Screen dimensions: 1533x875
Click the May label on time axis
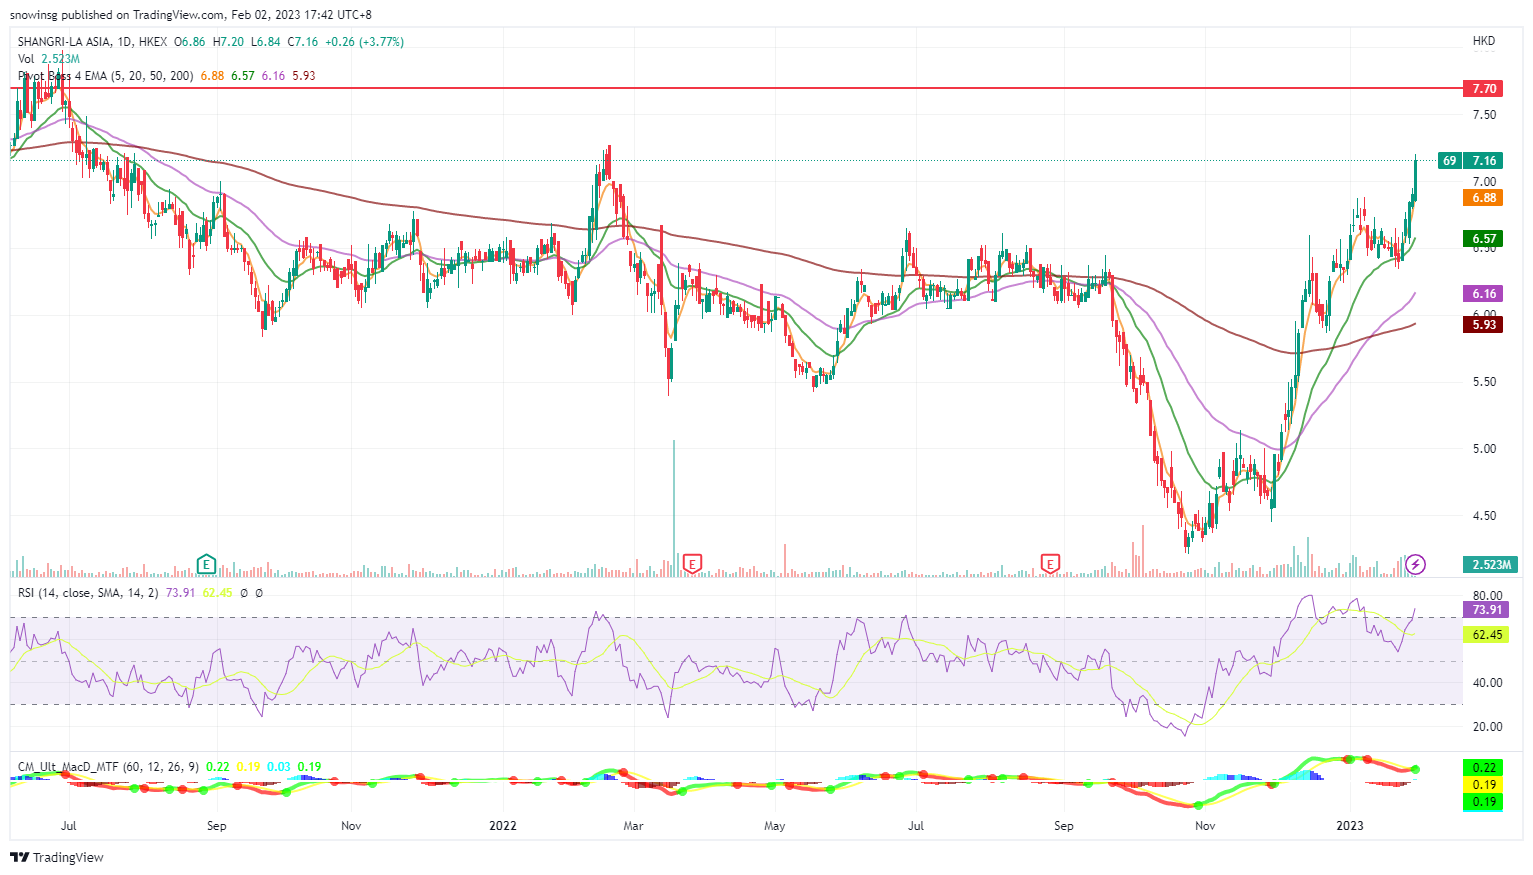click(774, 826)
